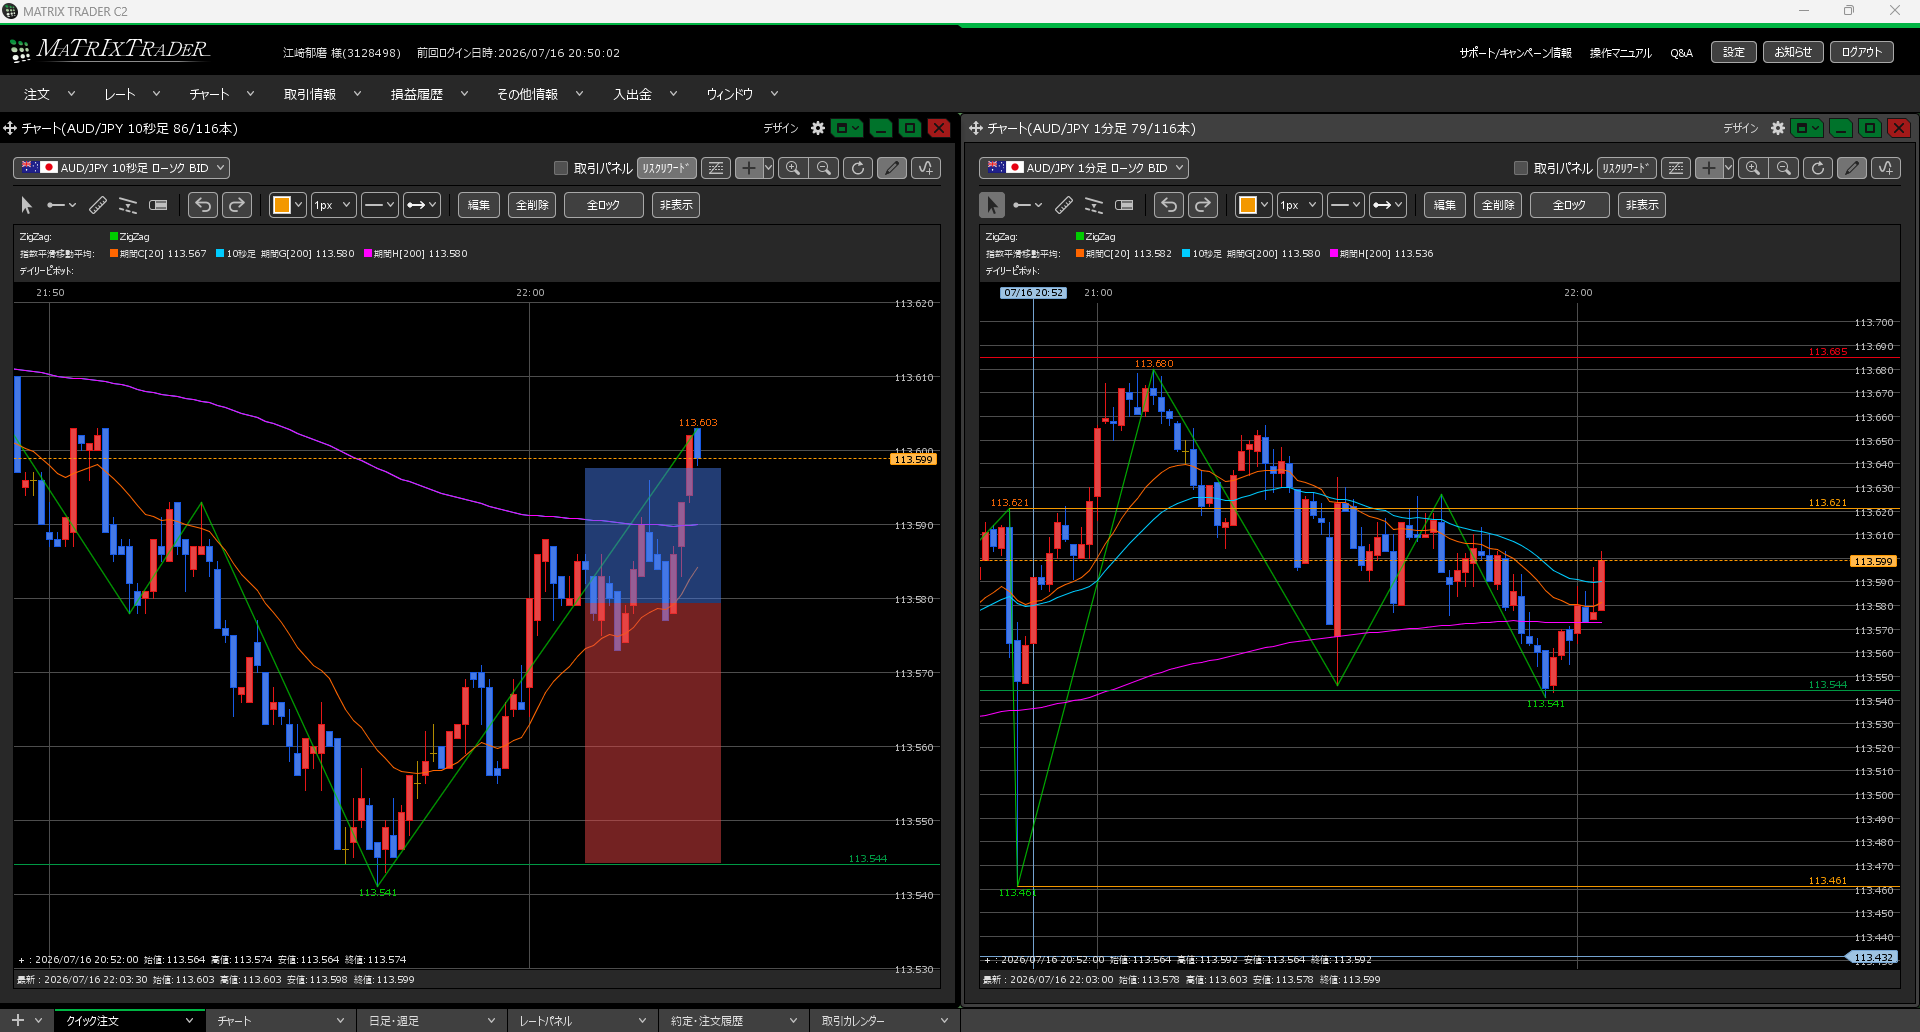The image size is (1920, 1032).
Task: Select the text label tool in 1分足 chart
Action: click(1124, 205)
